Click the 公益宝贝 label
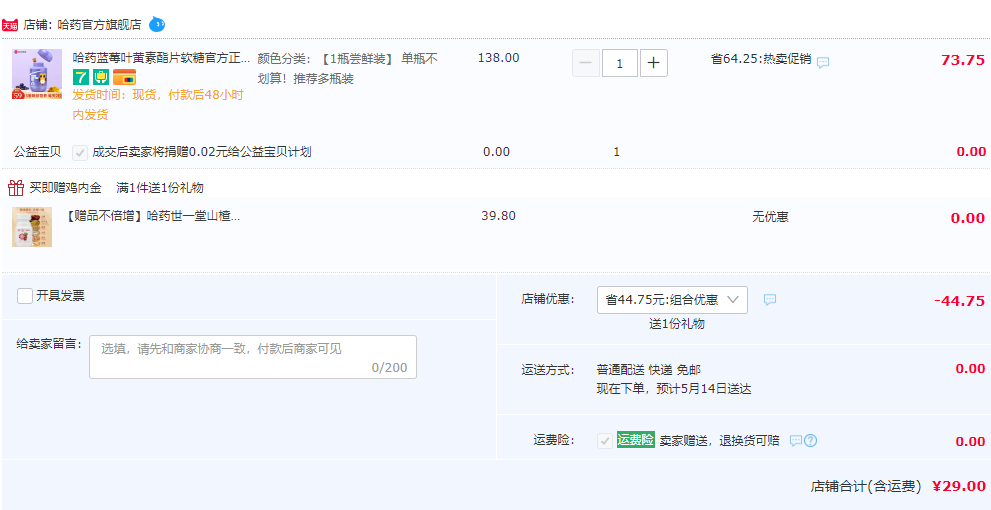This screenshot has height=510, width=991. (37, 152)
